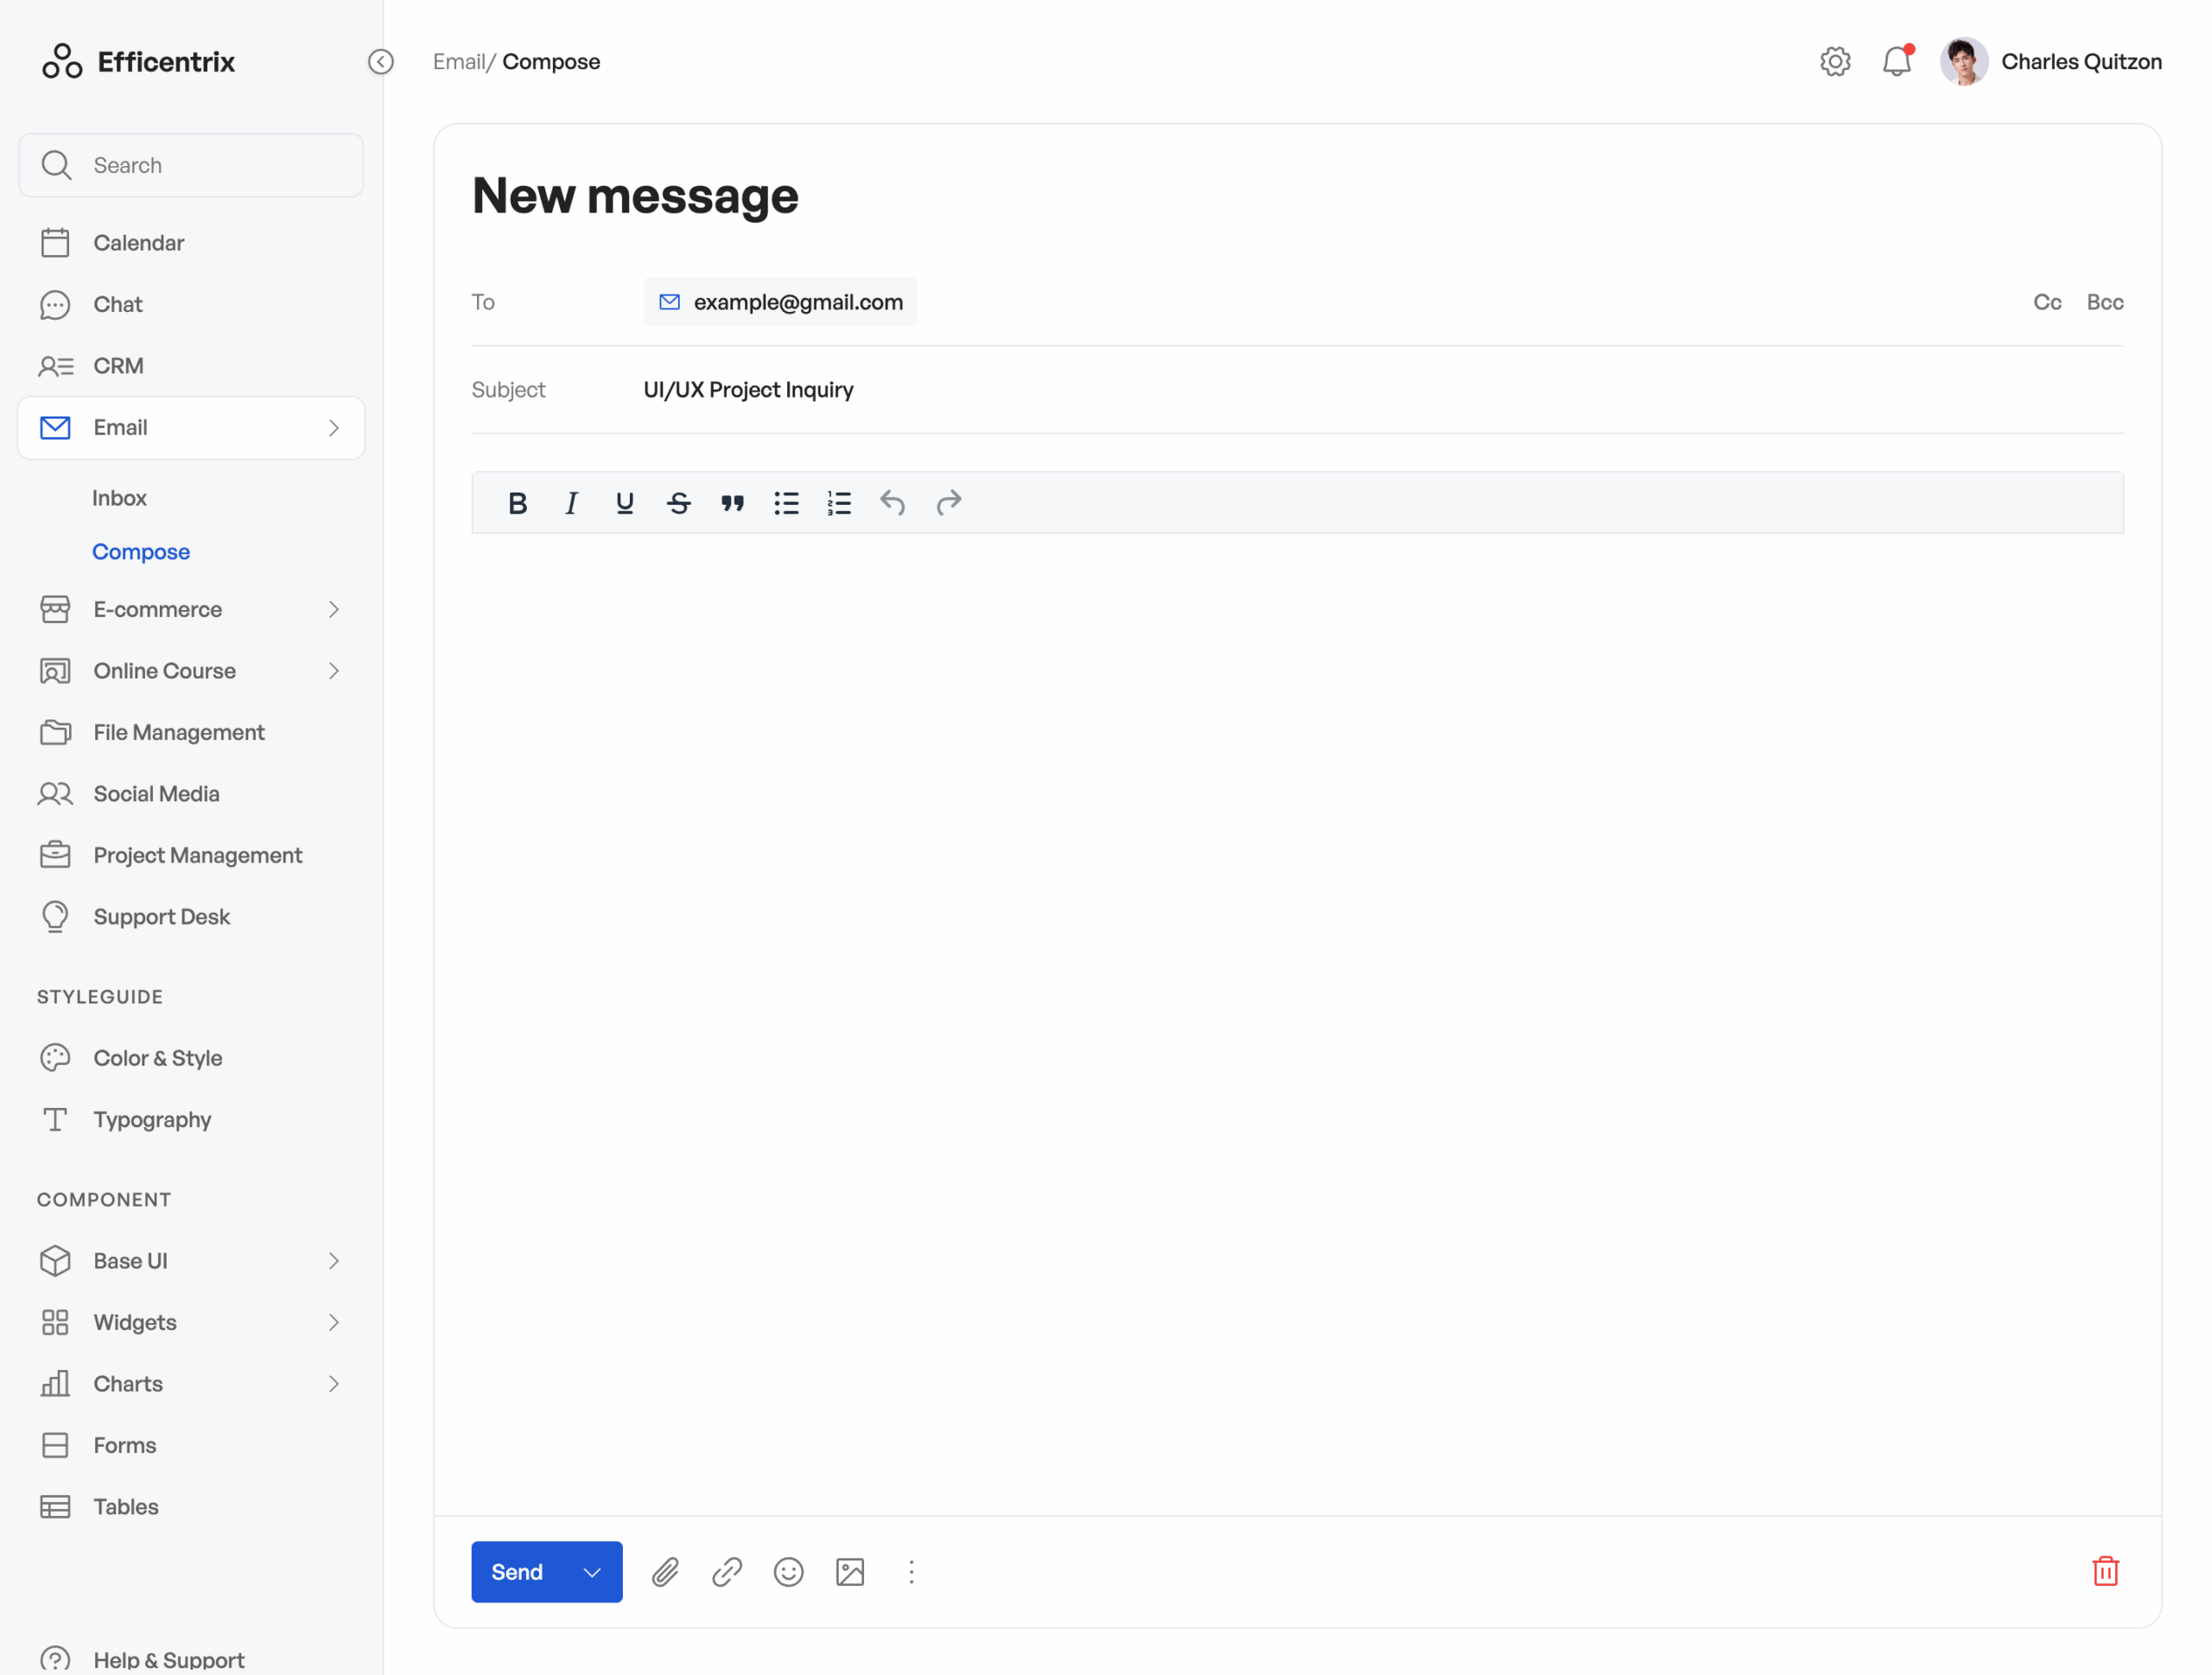Start a numbered list
2212x1675 pixels.
point(839,503)
